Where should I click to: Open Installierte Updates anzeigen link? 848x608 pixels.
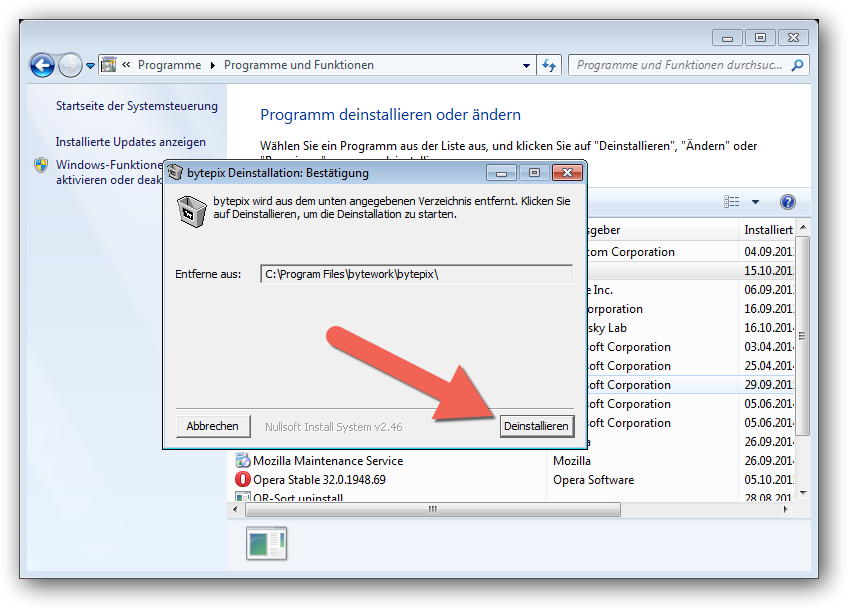[130, 142]
